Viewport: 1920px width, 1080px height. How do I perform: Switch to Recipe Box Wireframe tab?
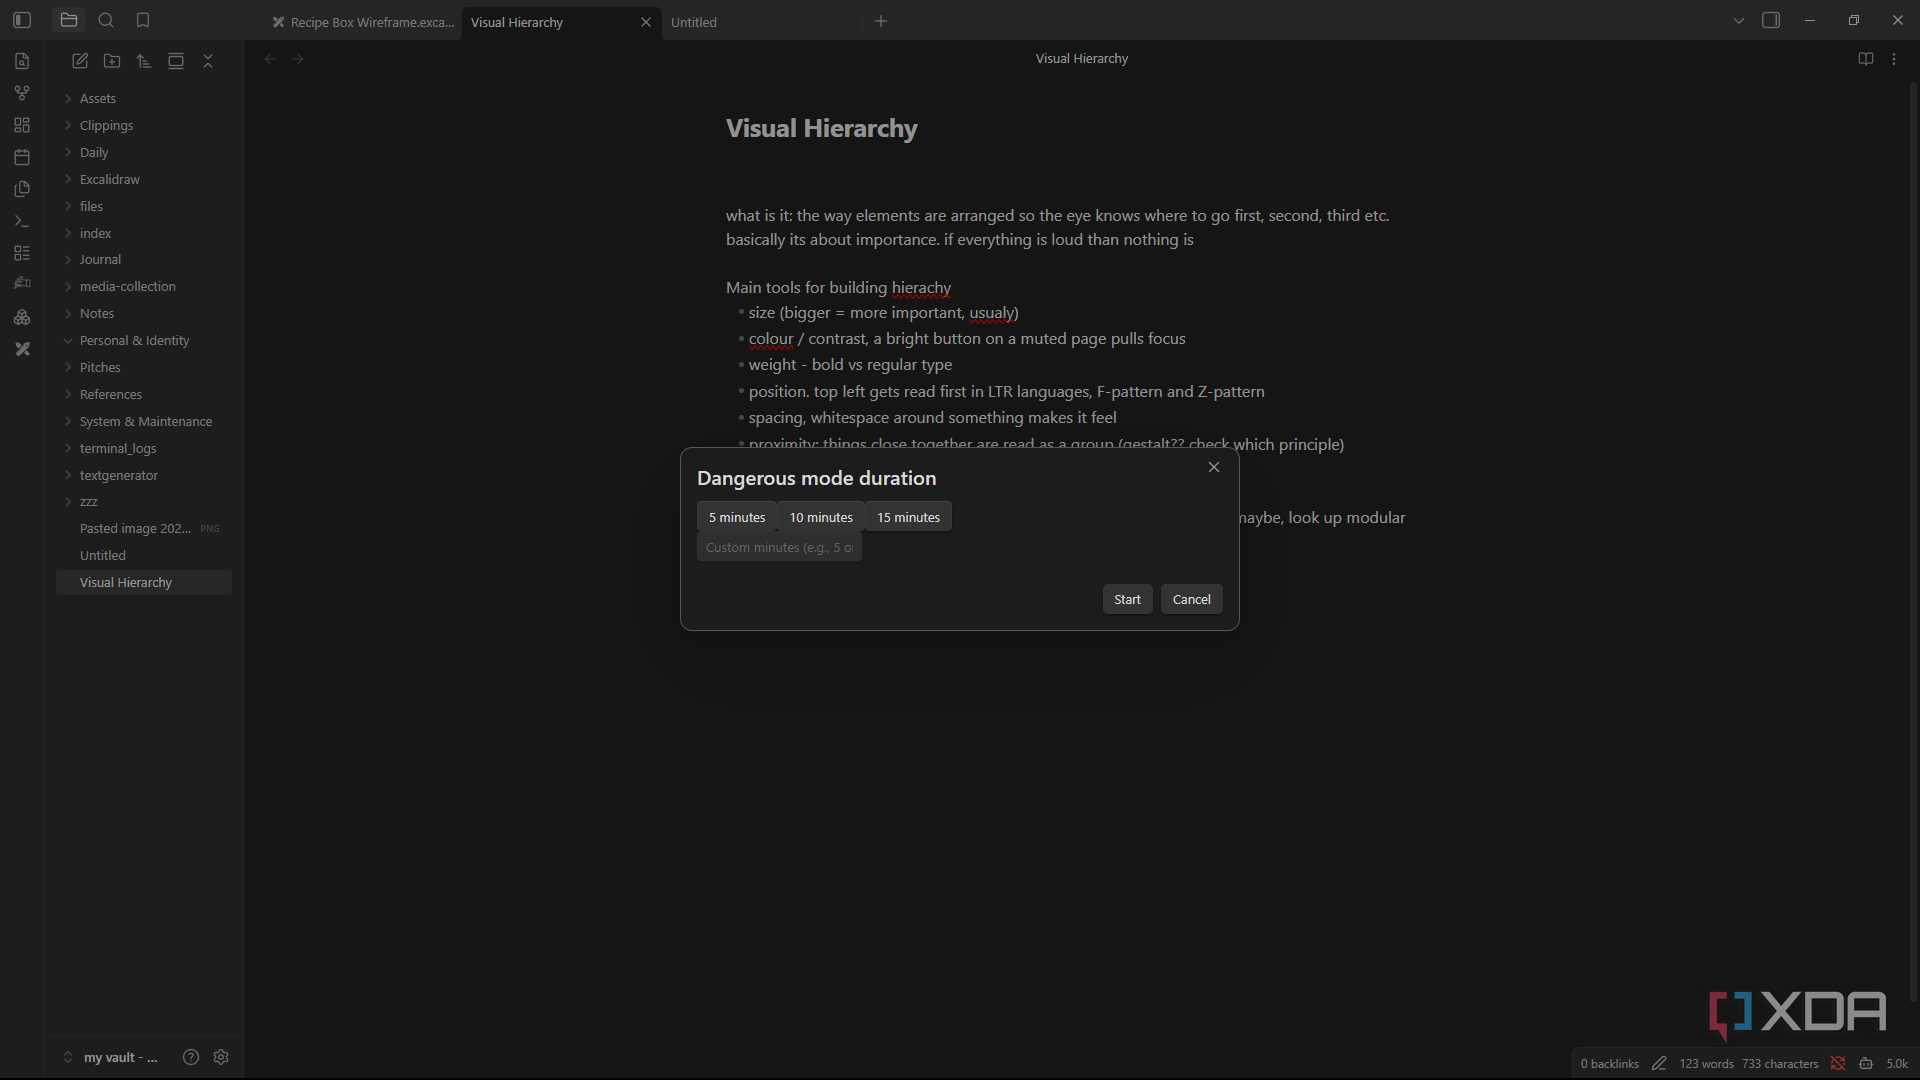[x=362, y=22]
